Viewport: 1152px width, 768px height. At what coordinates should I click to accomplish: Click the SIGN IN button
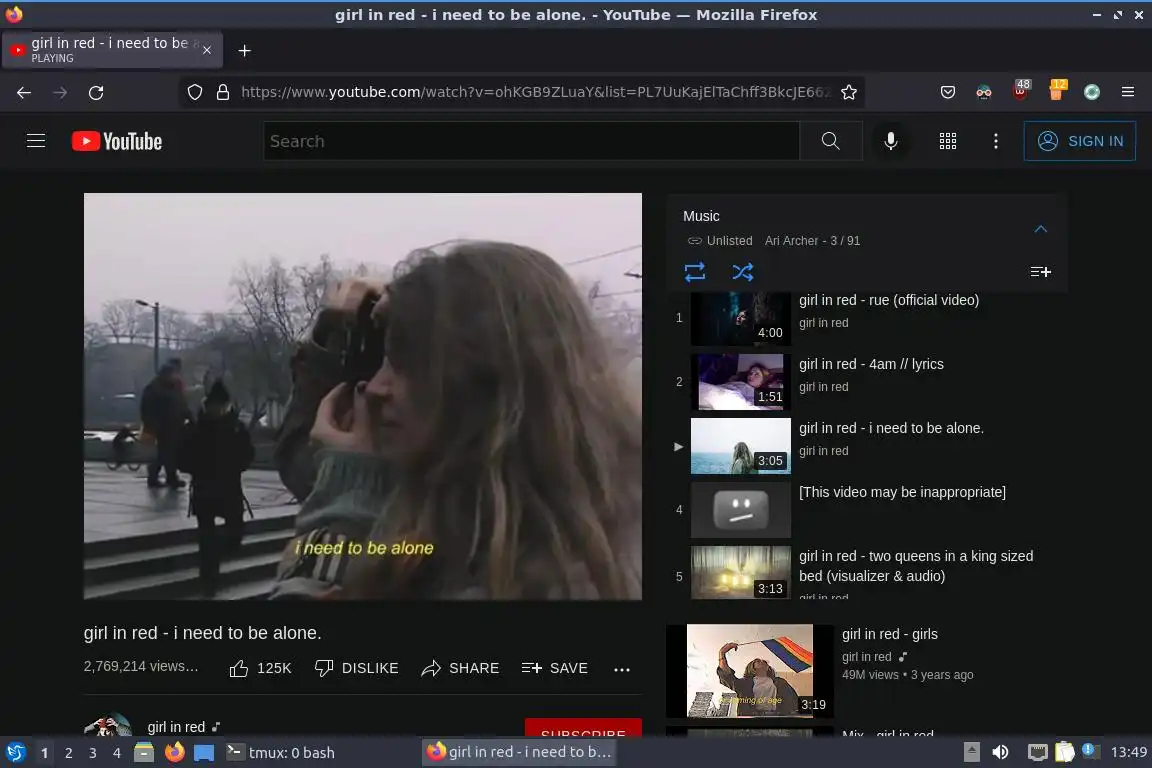1079,141
